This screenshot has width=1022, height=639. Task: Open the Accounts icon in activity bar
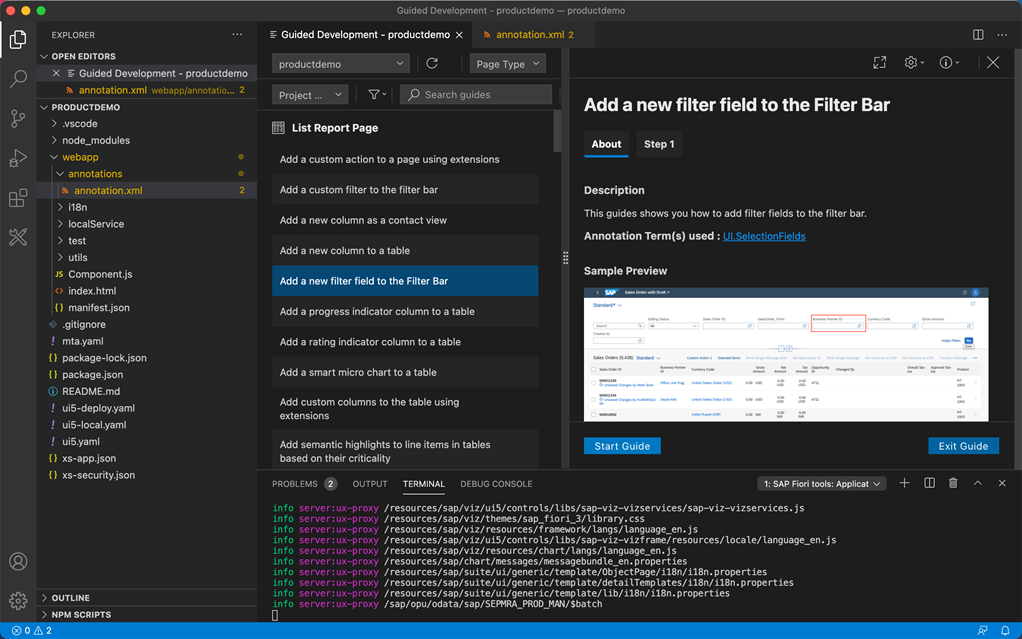[x=18, y=561]
